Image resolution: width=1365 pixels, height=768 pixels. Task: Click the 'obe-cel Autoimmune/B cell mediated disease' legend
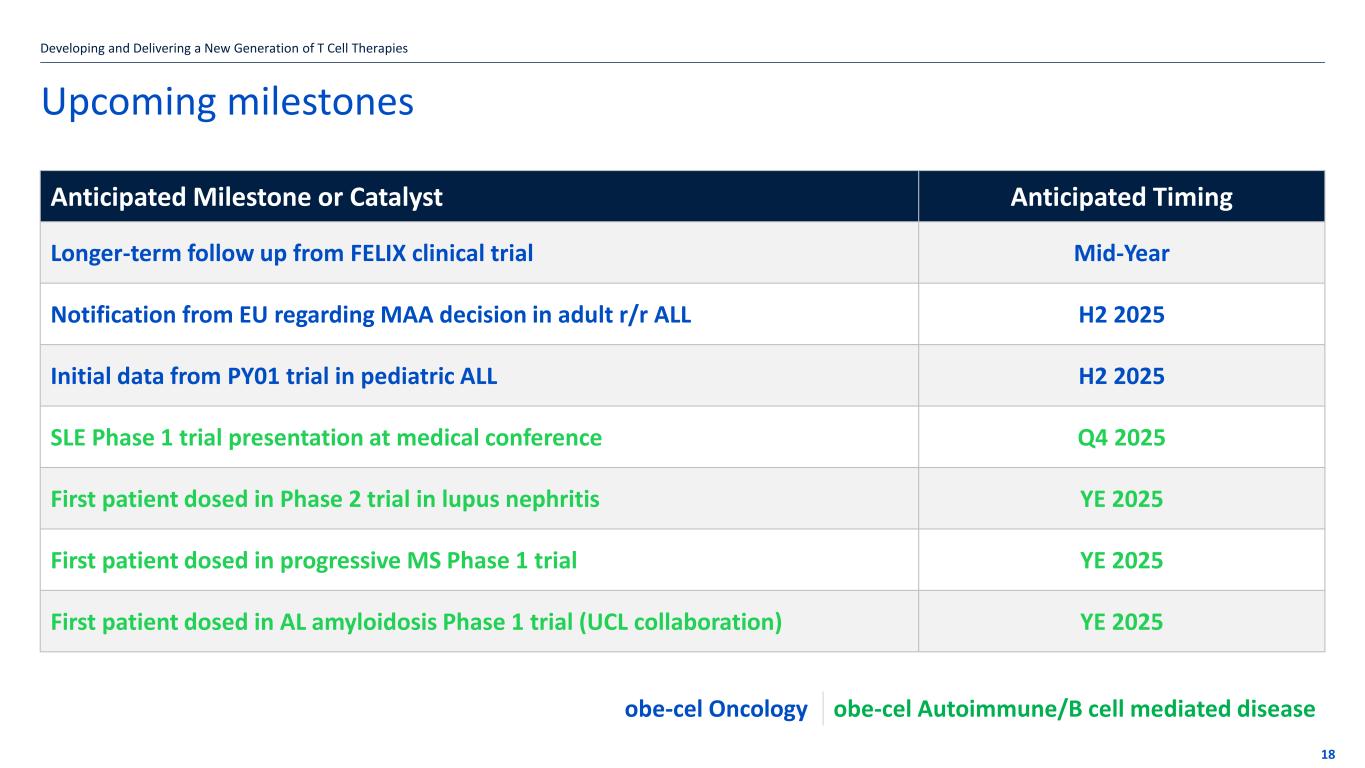pyautogui.click(x=1074, y=709)
